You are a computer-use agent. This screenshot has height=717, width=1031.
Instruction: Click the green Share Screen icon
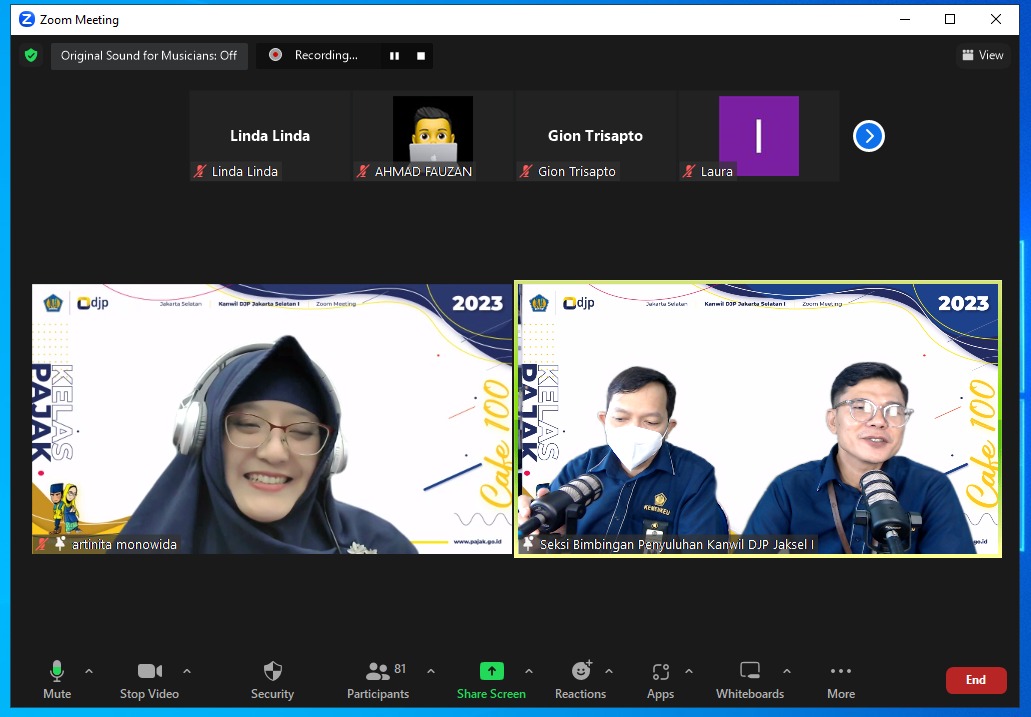(x=491, y=671)
